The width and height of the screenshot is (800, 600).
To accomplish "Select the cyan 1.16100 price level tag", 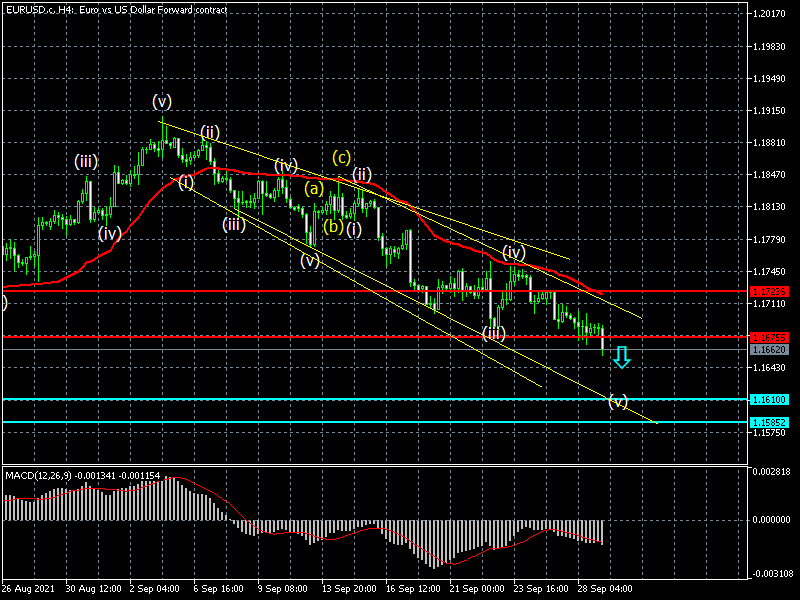I will (x=769, y=399).
